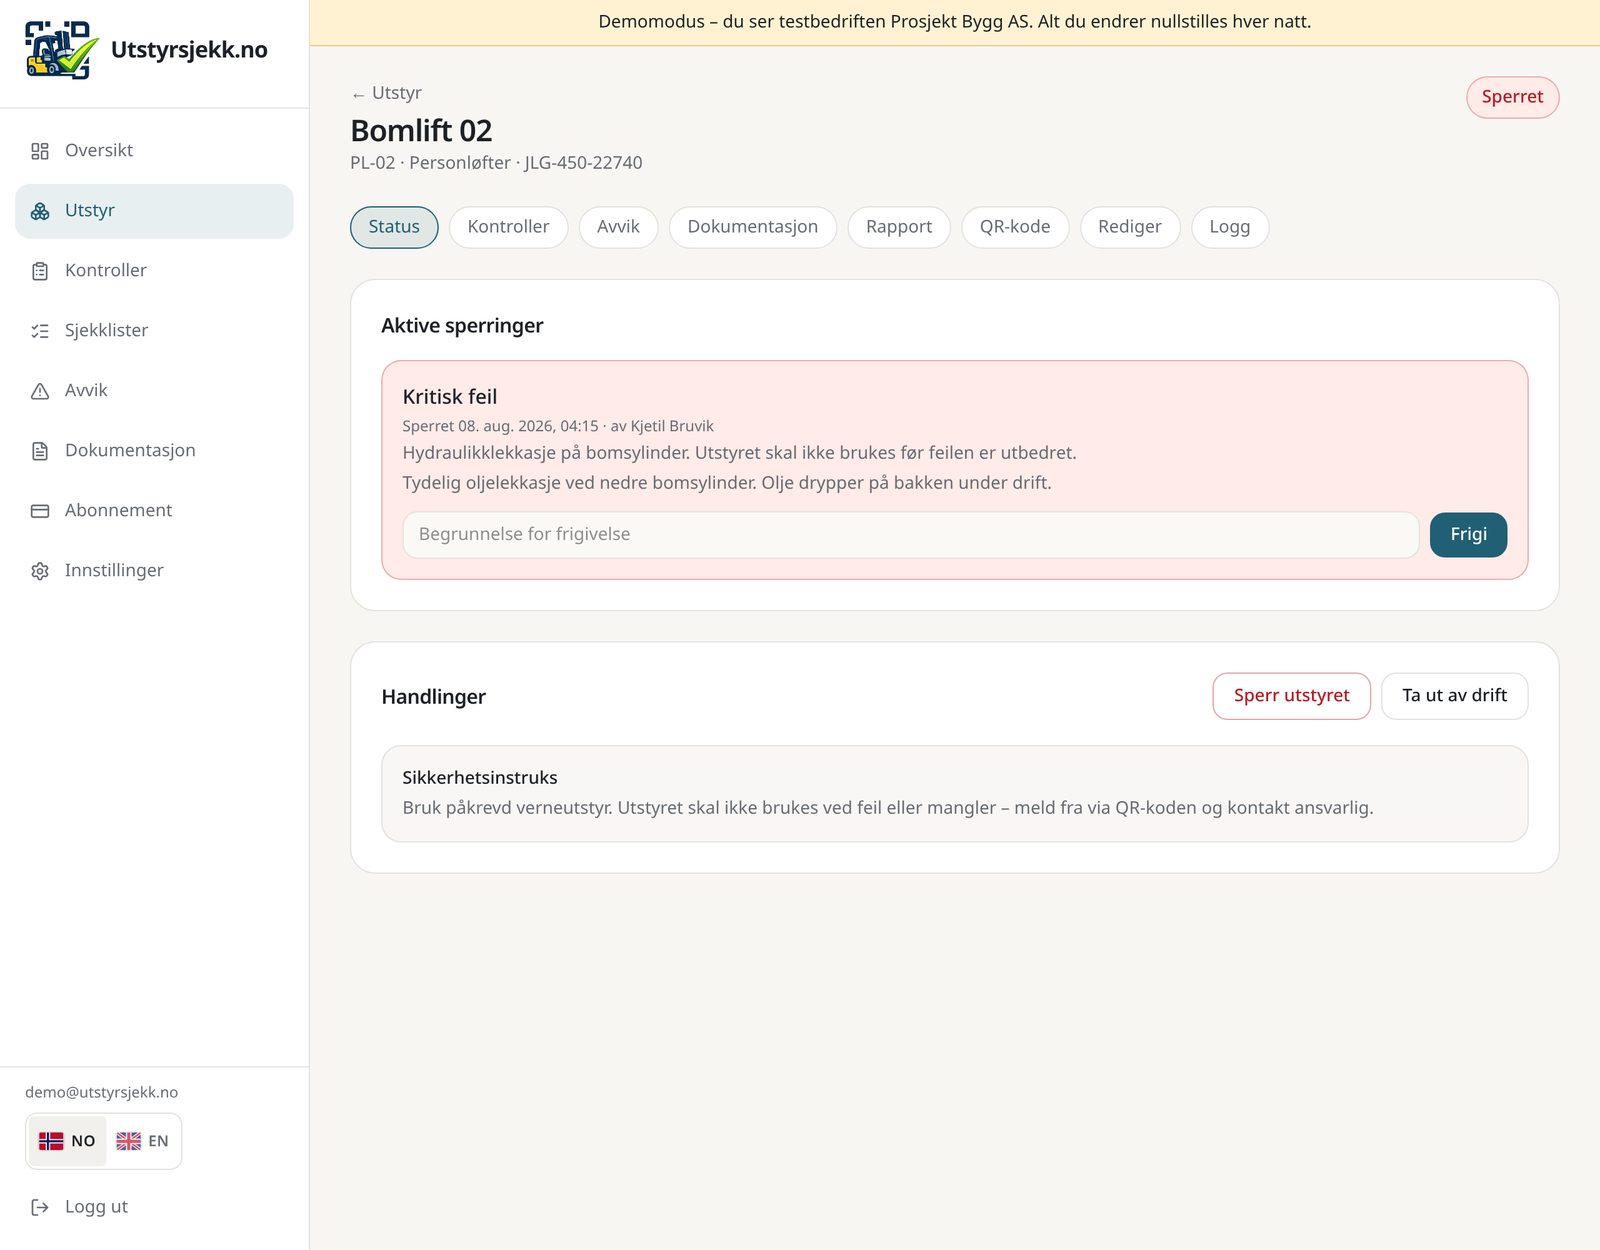The height and width of the screenshot is (1250, 1600).
Task: Open the Avvik tab
Action: 618,227
